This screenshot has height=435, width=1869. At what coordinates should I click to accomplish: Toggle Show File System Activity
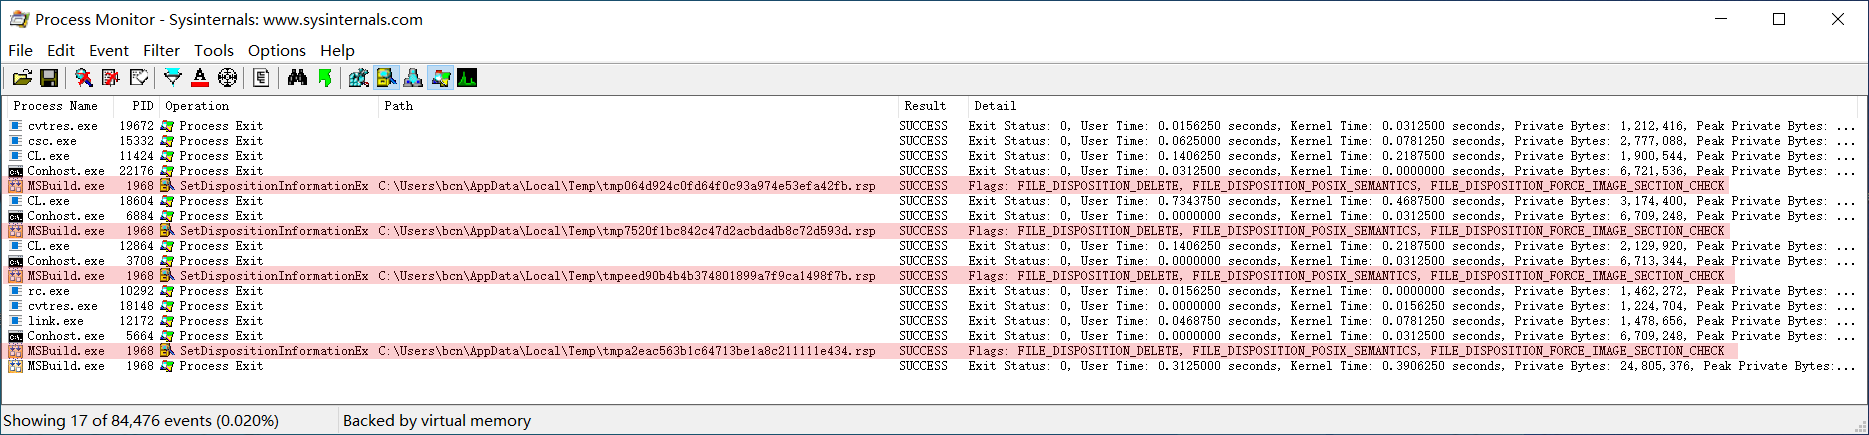[386, 78]
